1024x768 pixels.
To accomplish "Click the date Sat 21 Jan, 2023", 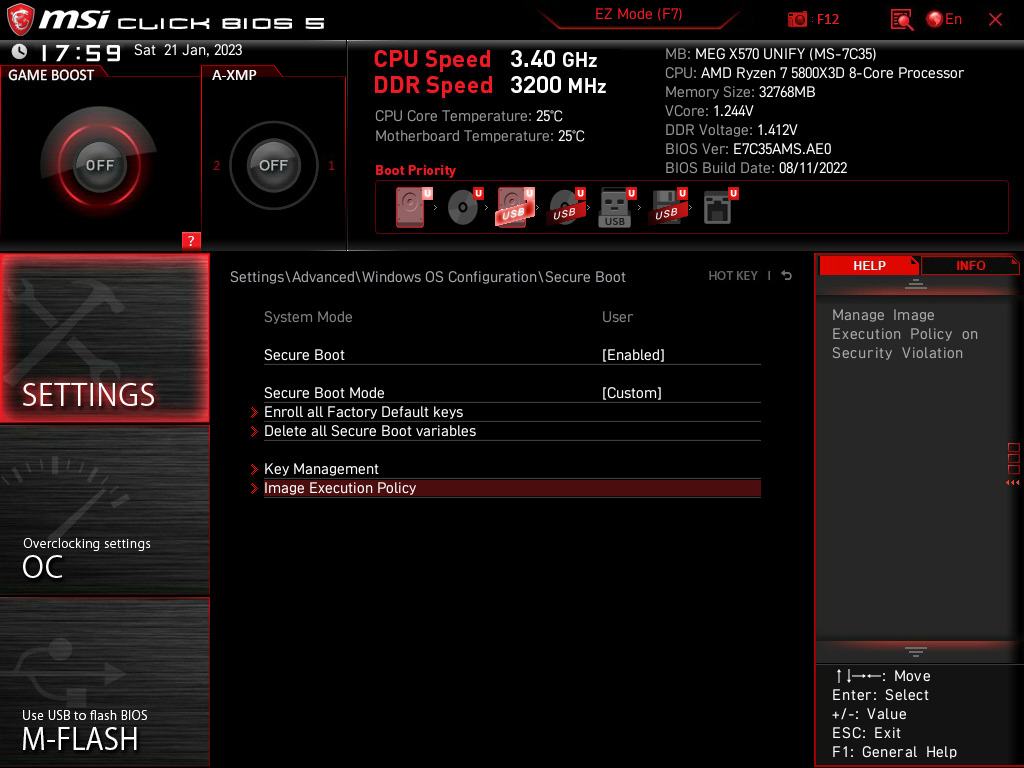I will pos(188,50).
